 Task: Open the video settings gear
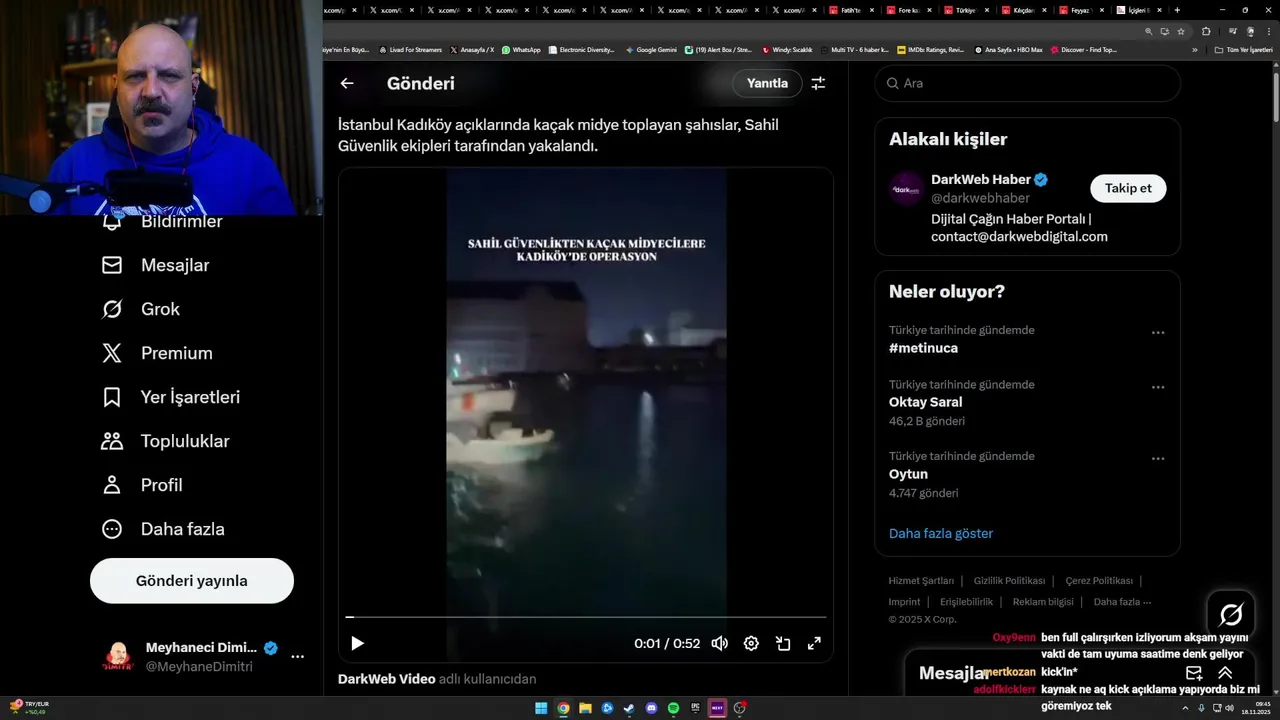coord(751,643)
